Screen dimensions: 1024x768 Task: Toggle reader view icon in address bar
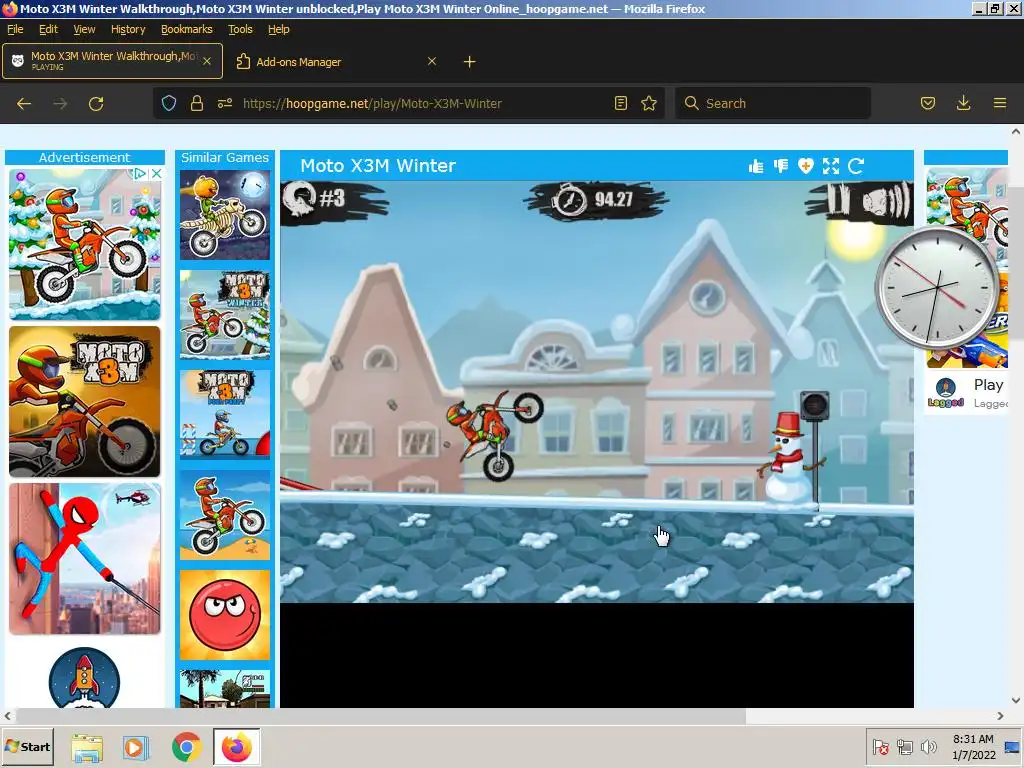coord(621,103)
